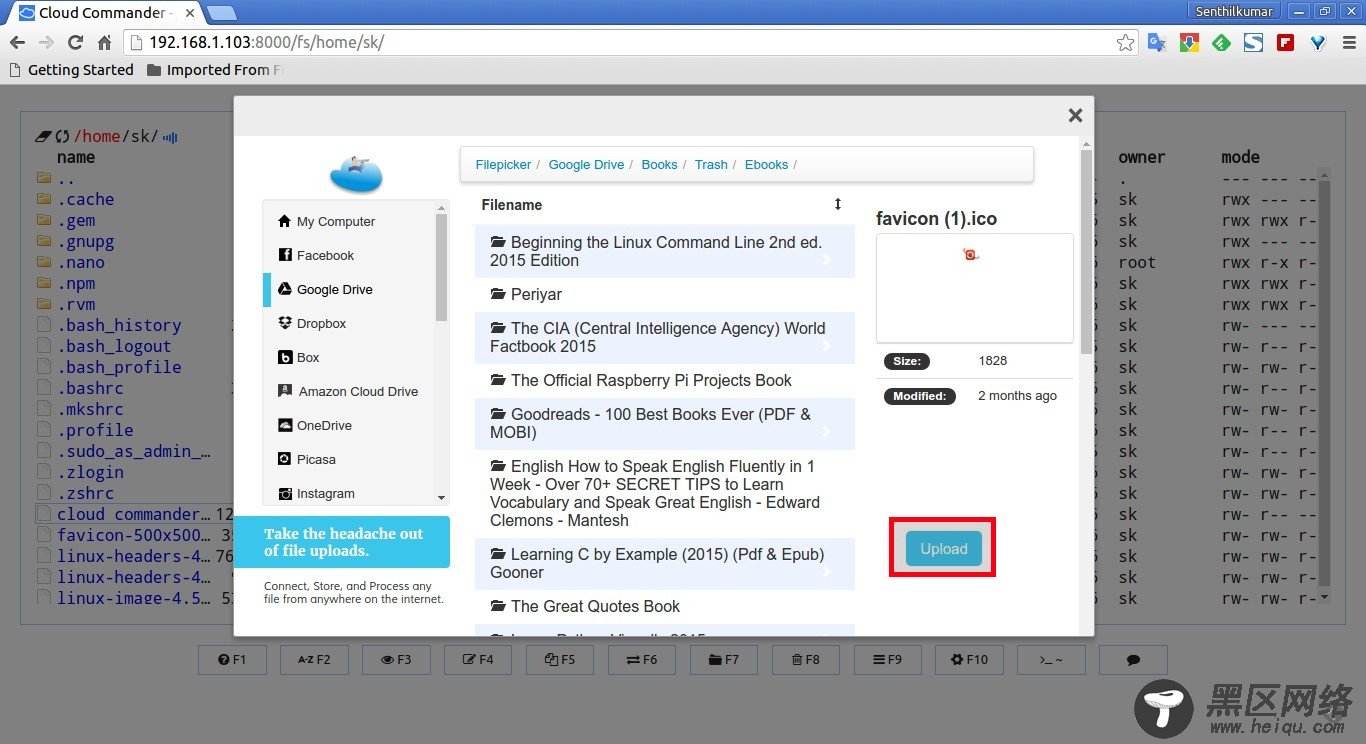Go to the browser Home icon
This screenshot has width=1366, height=744.
coord(104,43)
